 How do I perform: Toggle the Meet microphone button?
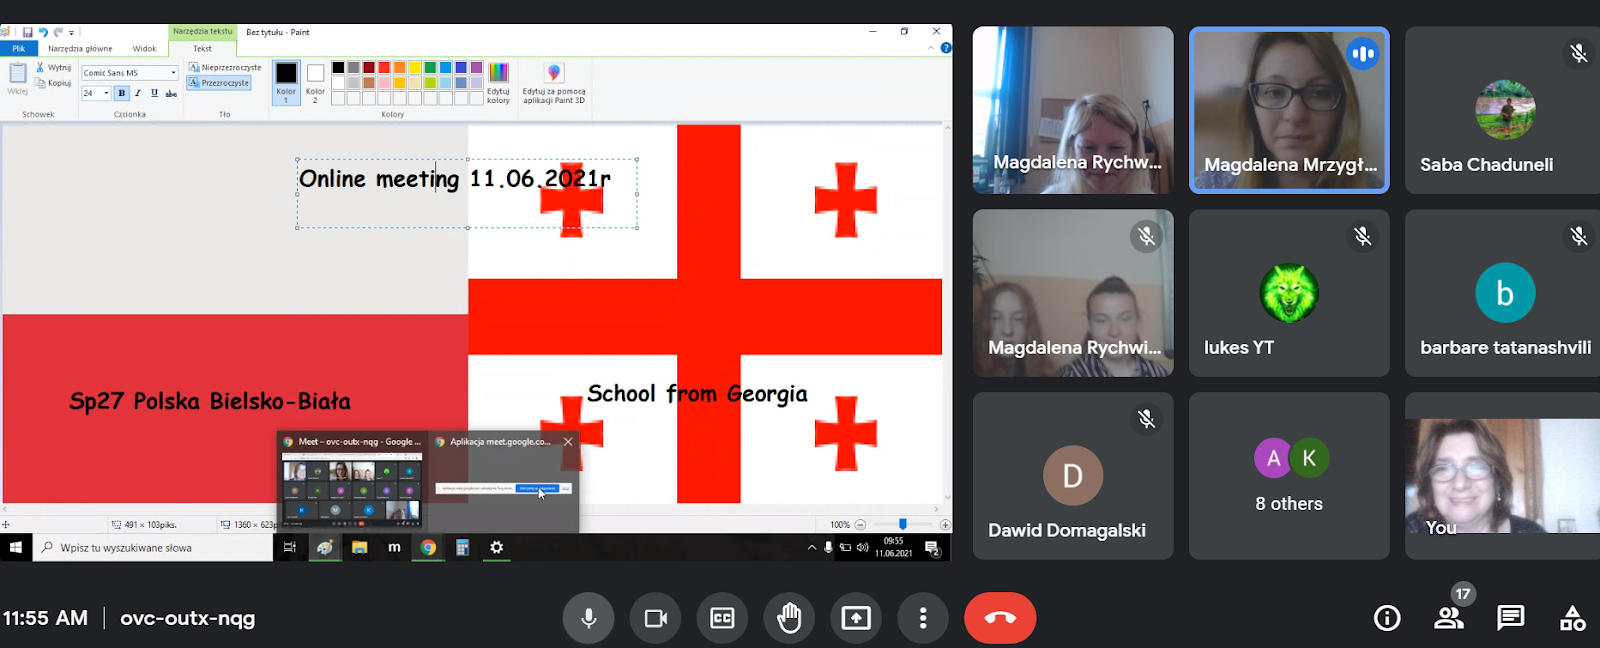589,618
